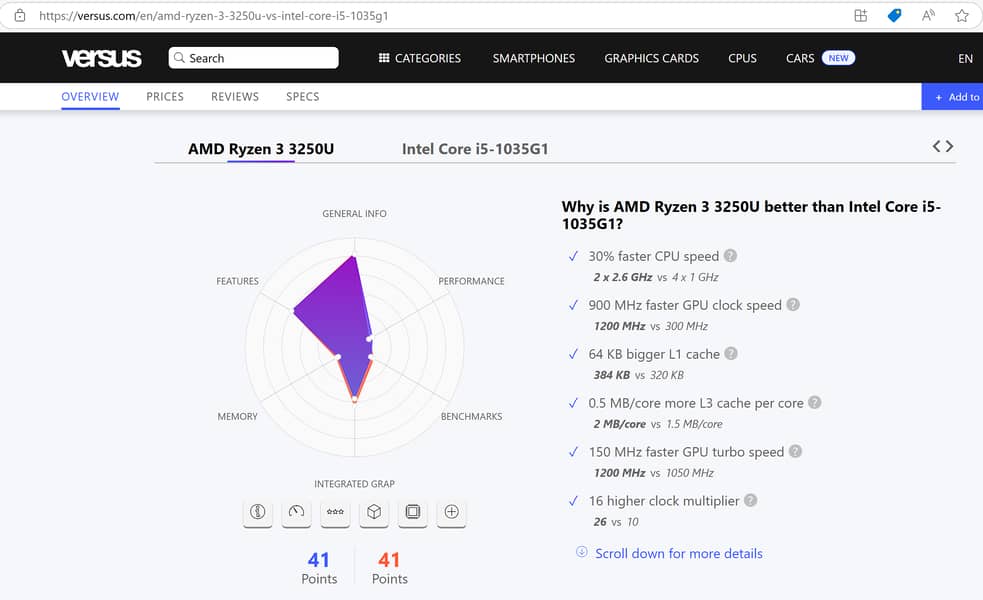Select the Intel Core i5-1035G1 tab
The height and width of the screenshot is (600, 983).
(x=475, y=149)
